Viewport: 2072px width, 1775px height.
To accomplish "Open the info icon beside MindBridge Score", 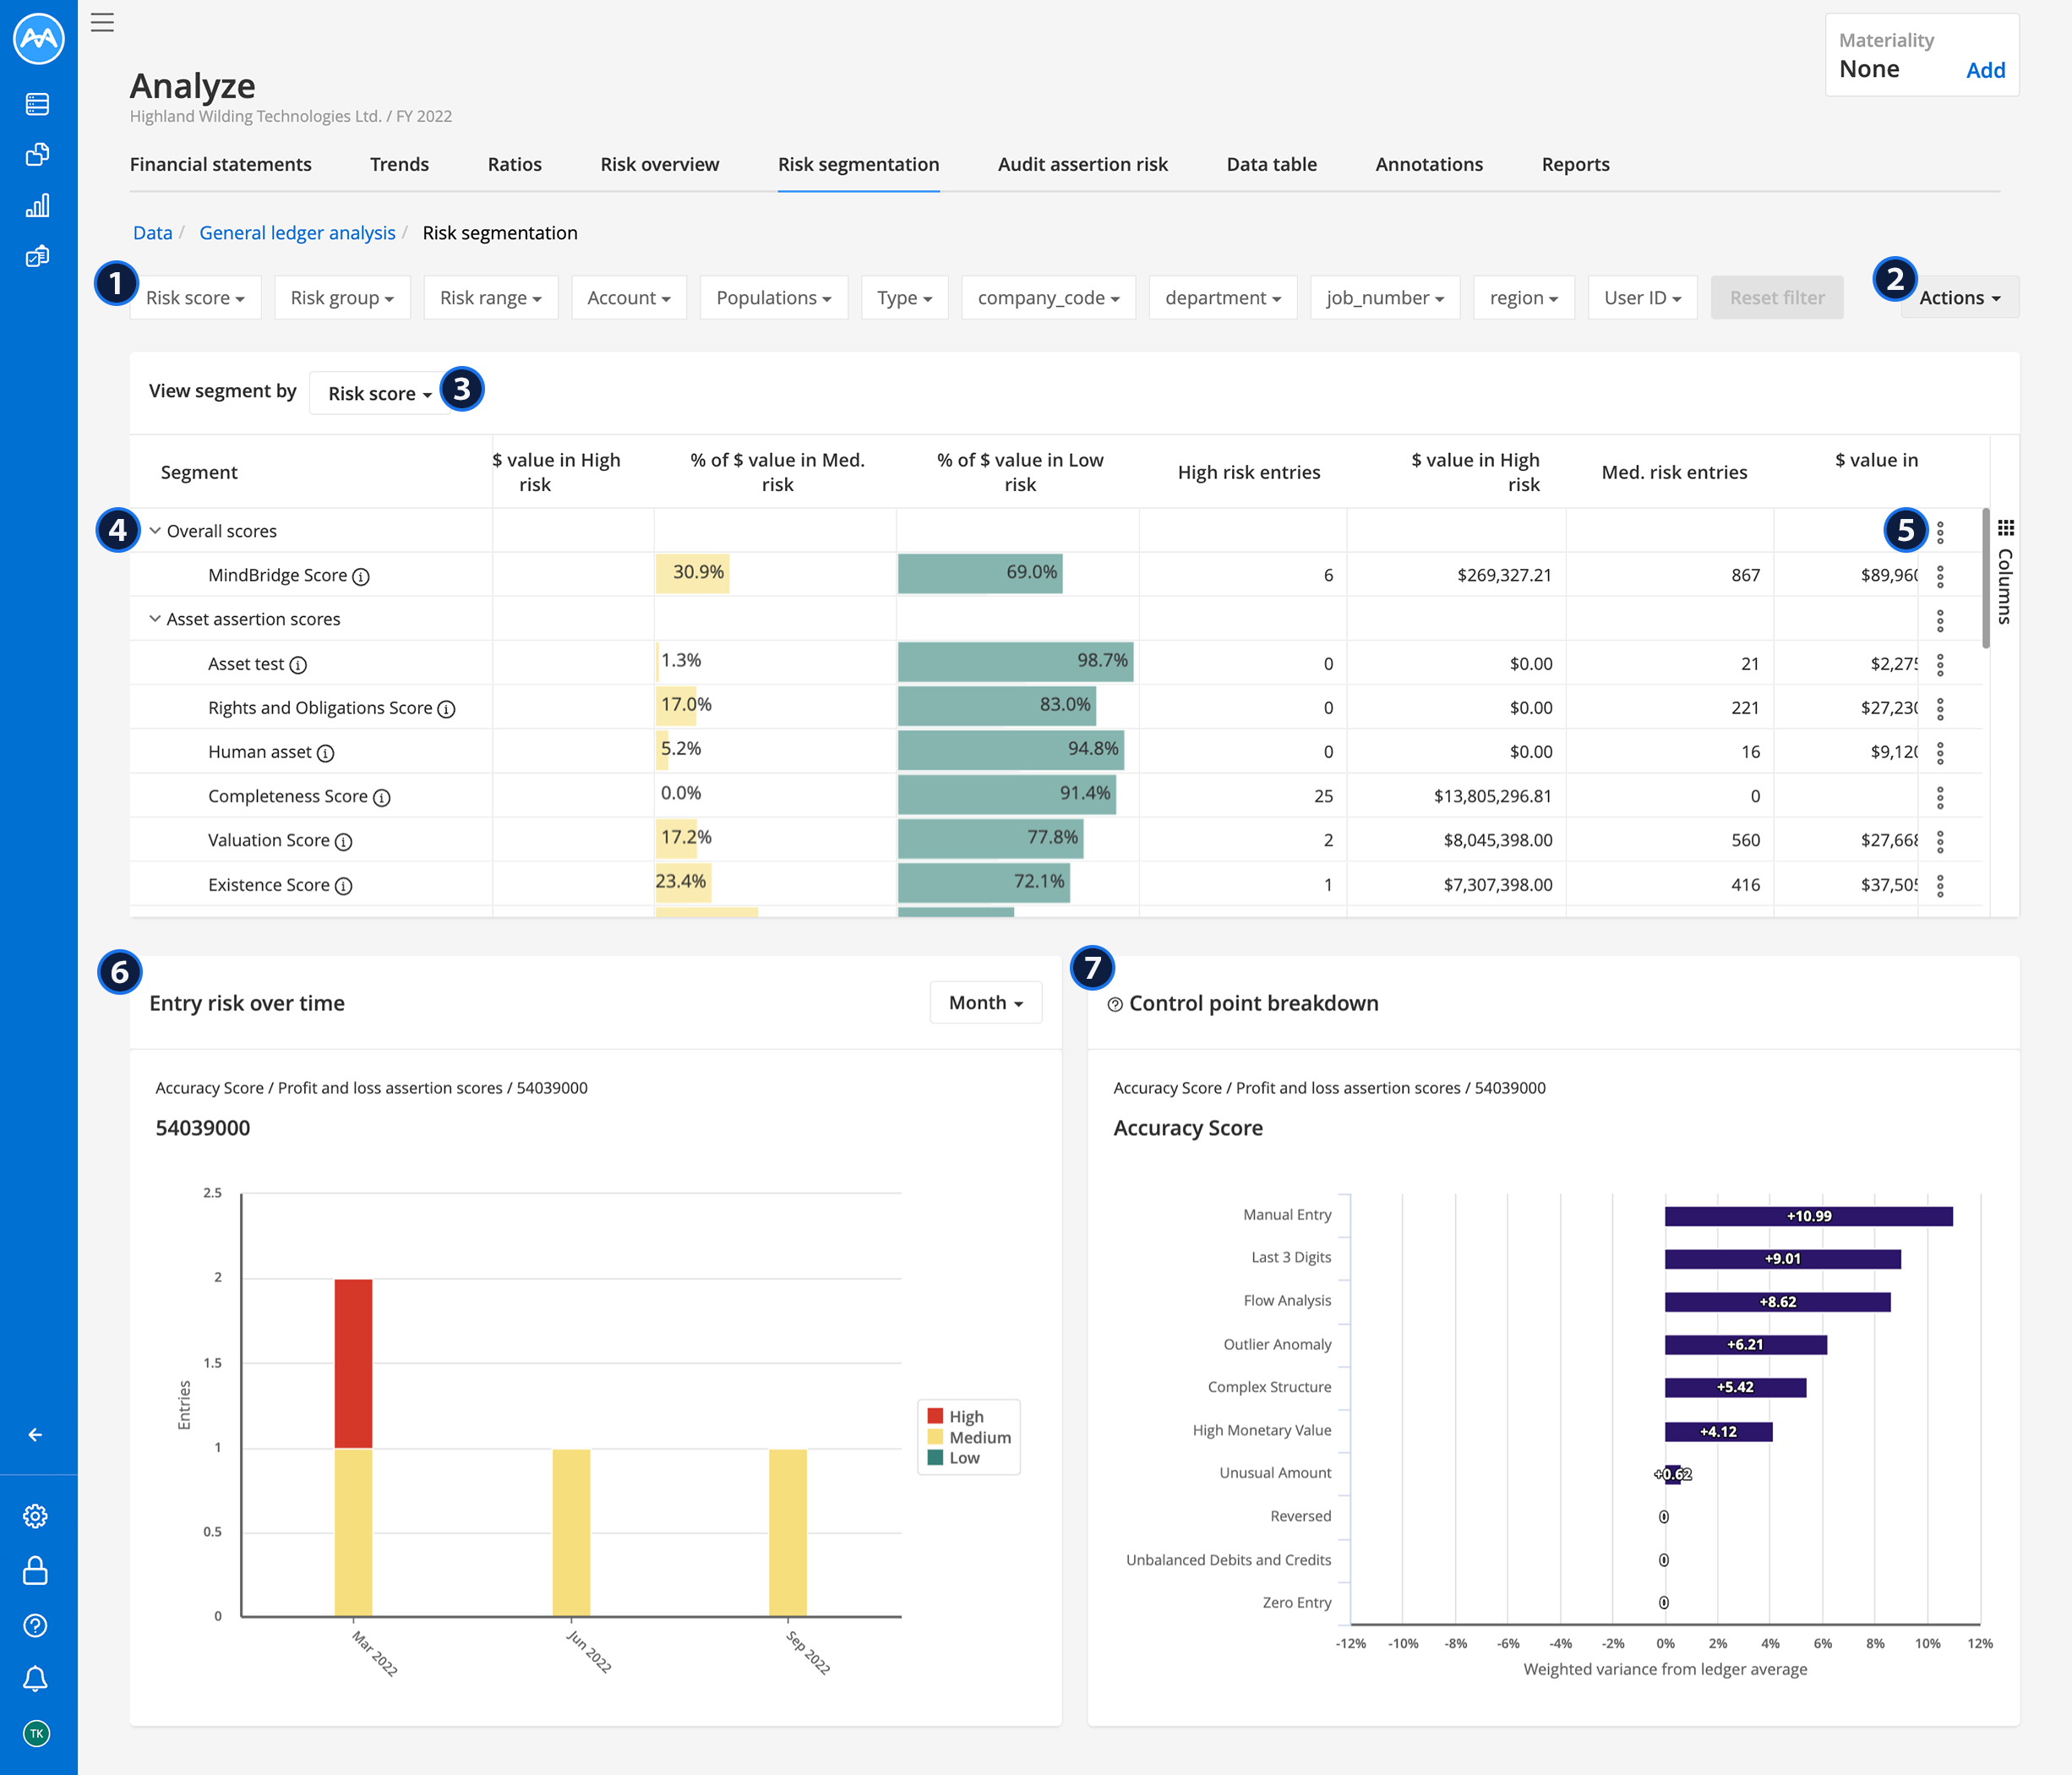I will point(360,576).
